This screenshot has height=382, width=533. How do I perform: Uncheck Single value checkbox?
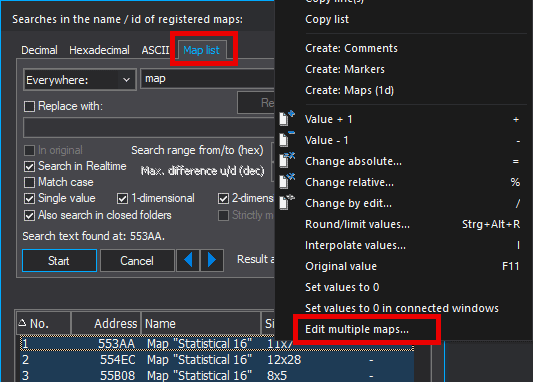tap(30, 198)
